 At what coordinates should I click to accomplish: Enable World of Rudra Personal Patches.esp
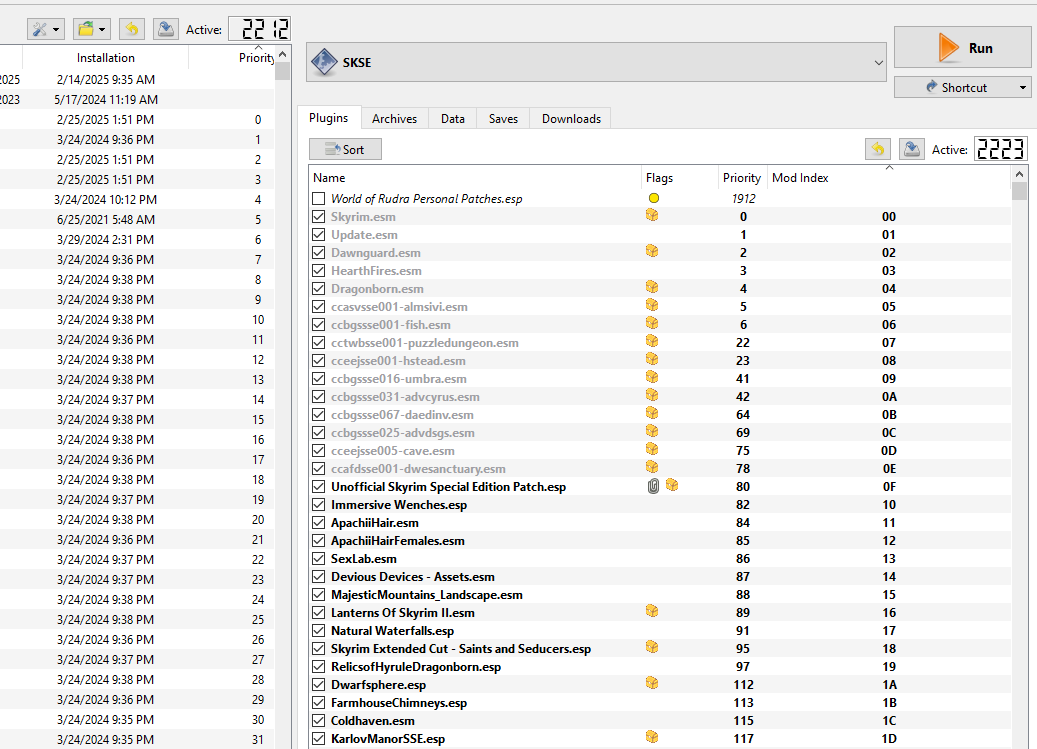tap(319, 198)
